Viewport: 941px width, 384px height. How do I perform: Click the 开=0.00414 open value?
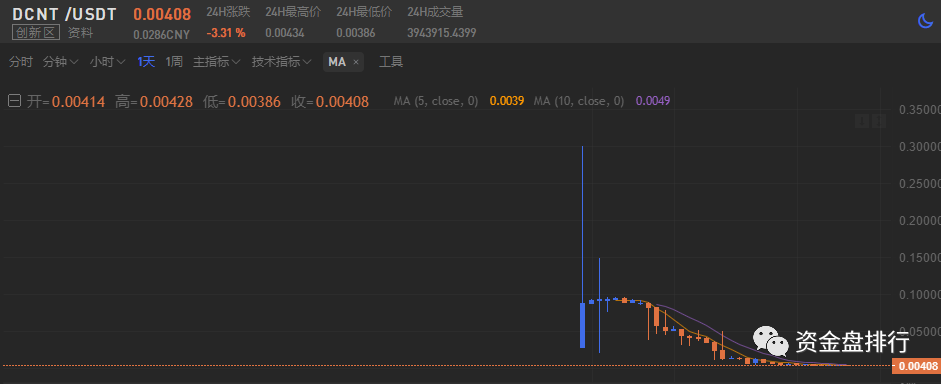click(x=66, y=102)
